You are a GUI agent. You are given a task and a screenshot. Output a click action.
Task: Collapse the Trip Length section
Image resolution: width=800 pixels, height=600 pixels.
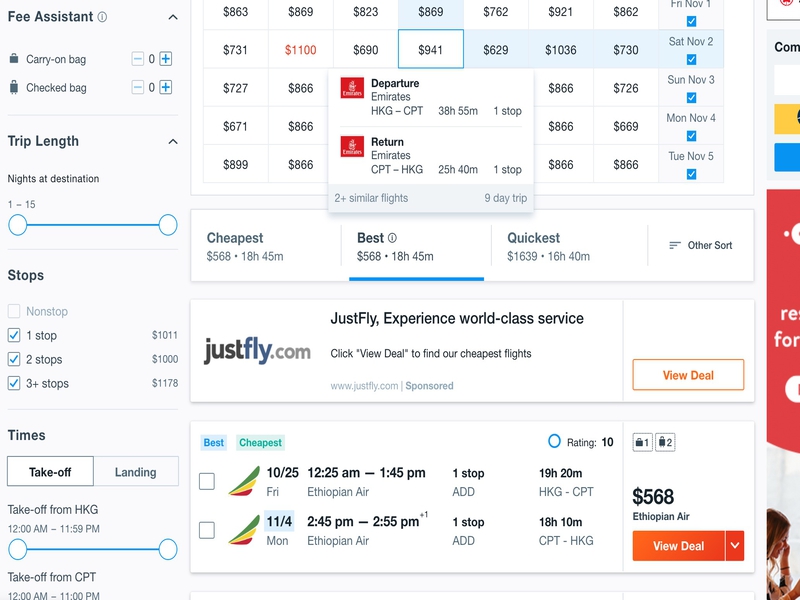172,141
